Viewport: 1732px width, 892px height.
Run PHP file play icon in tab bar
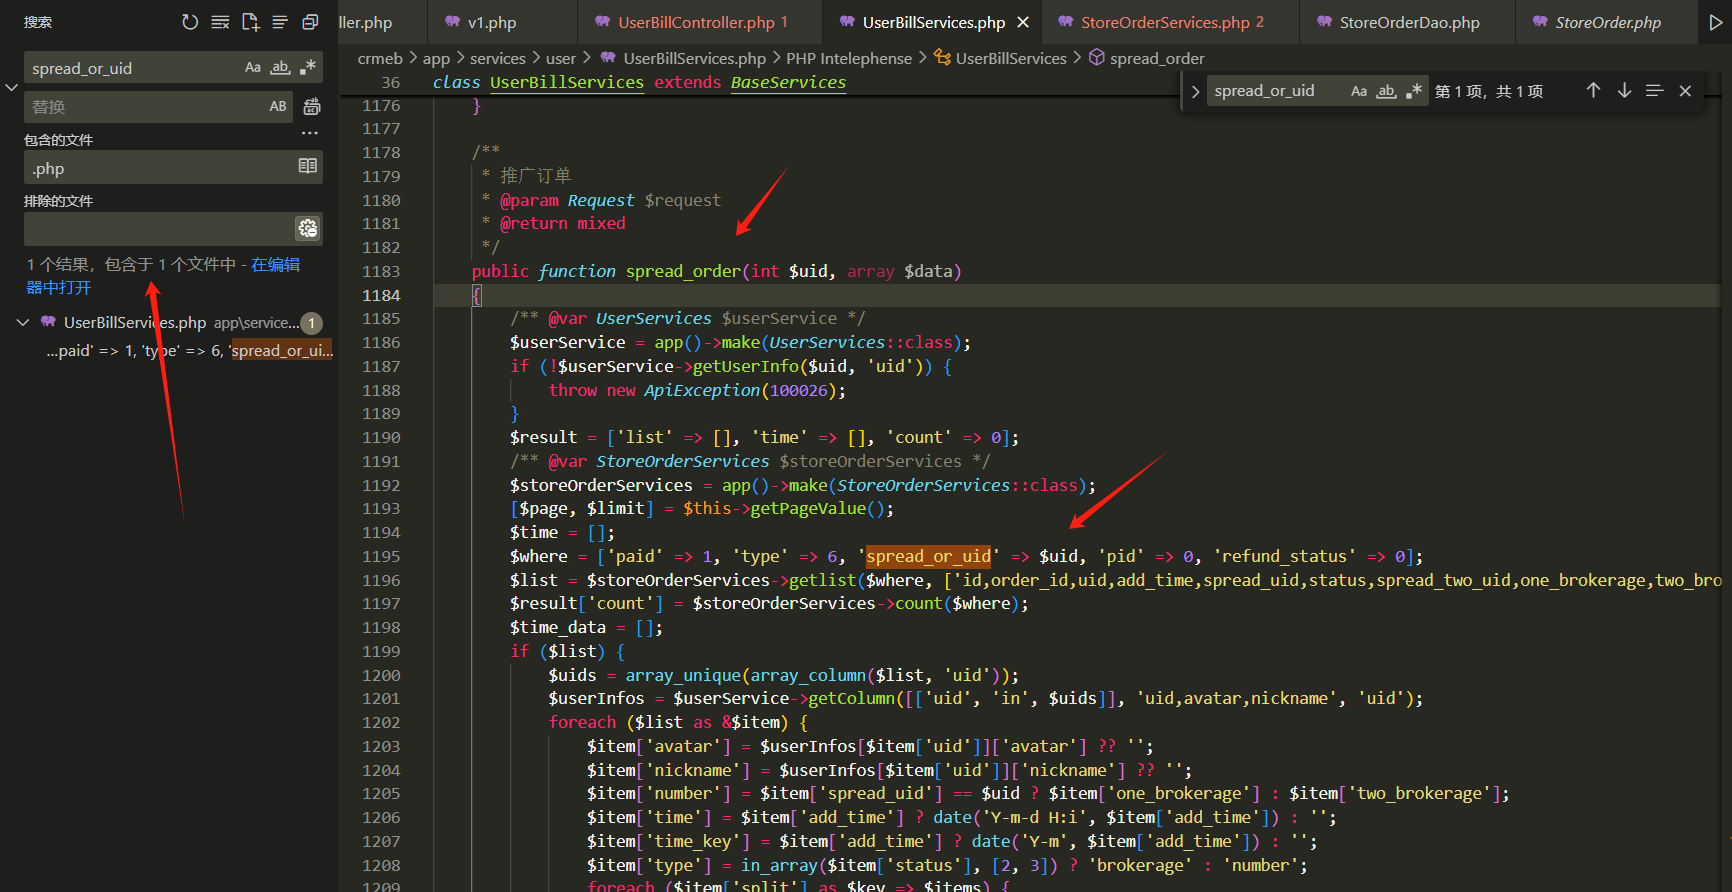1716,22
